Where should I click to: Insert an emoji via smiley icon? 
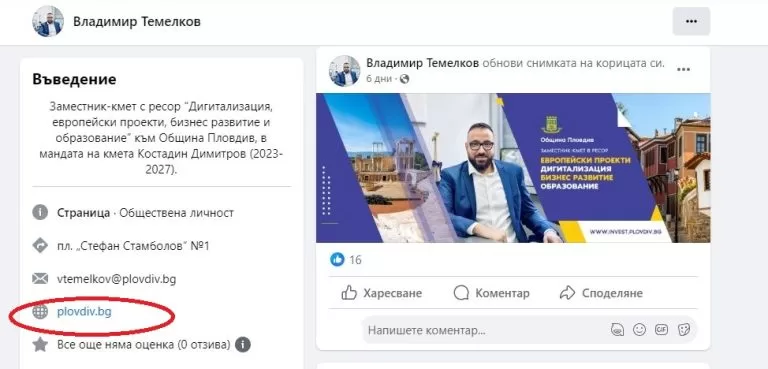point(639,330)
